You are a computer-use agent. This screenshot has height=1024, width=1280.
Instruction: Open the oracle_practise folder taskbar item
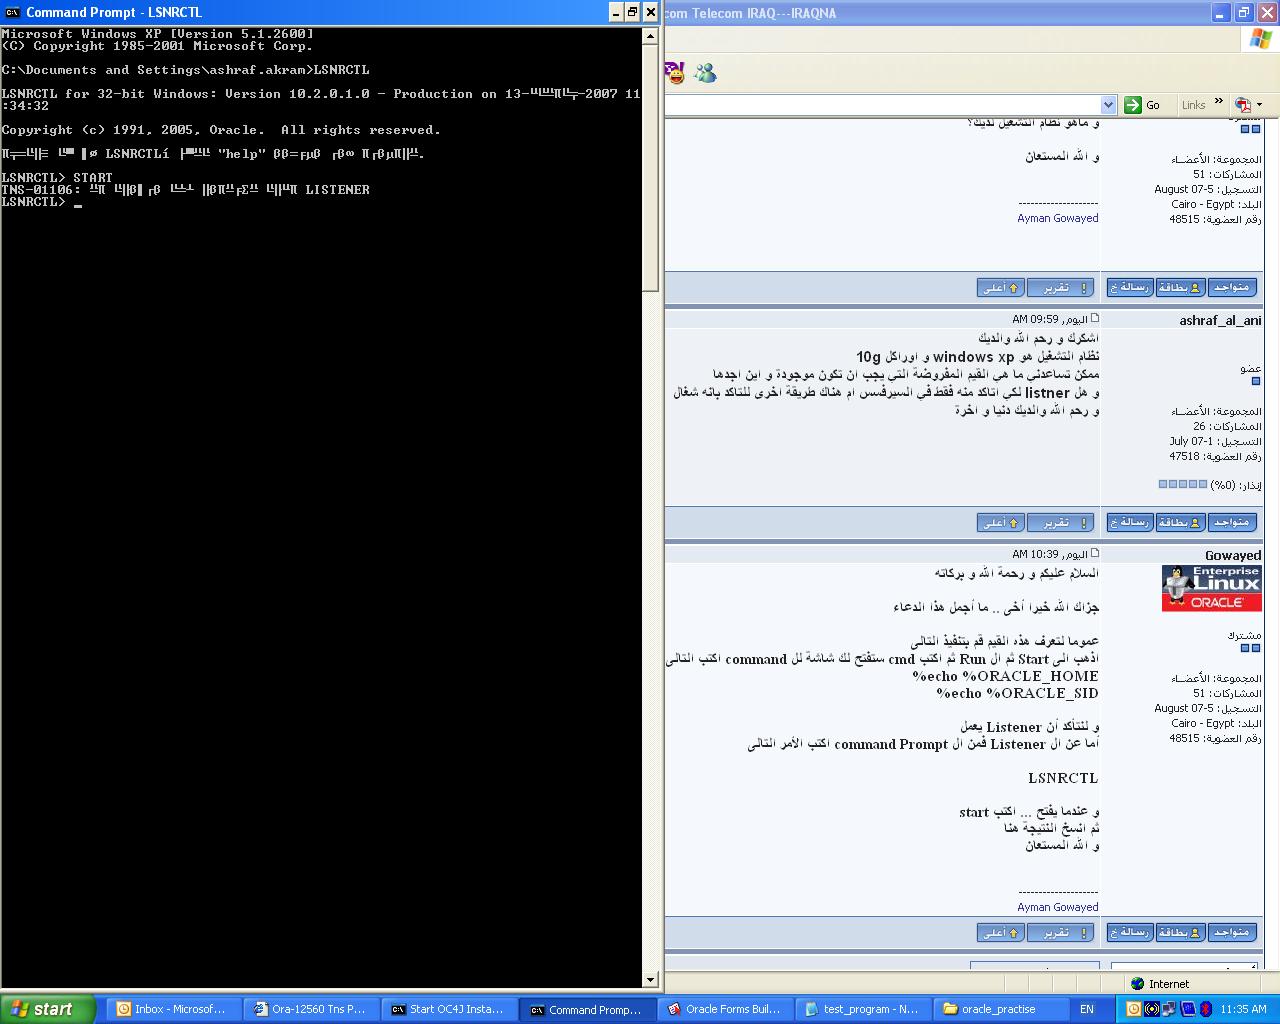pos(990,1009)
